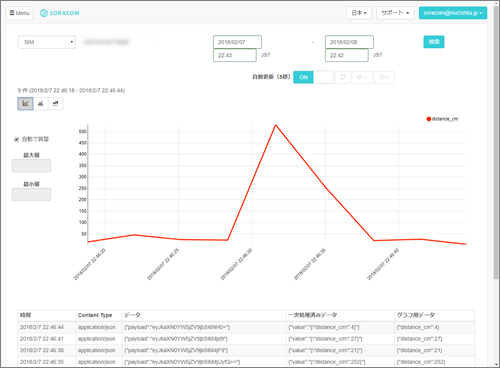Open the サポート dropdown menu

pyautogui.click(x=395, y=13)
